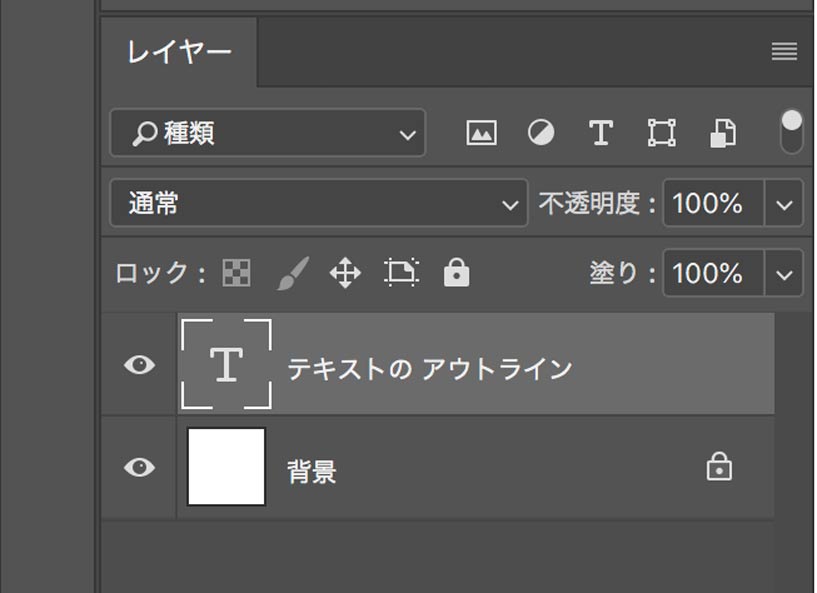The width and height of the screenshot is (817, 593).
Task: Hide the テキストの アウトライン layer
Action: (139, 365)
